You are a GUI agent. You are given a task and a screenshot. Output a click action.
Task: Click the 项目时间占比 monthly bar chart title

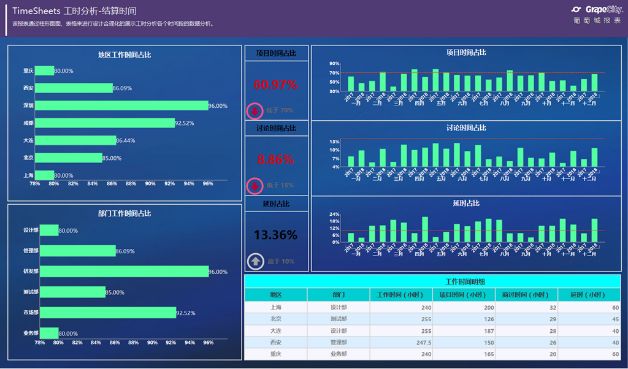(x=466, y=52)
